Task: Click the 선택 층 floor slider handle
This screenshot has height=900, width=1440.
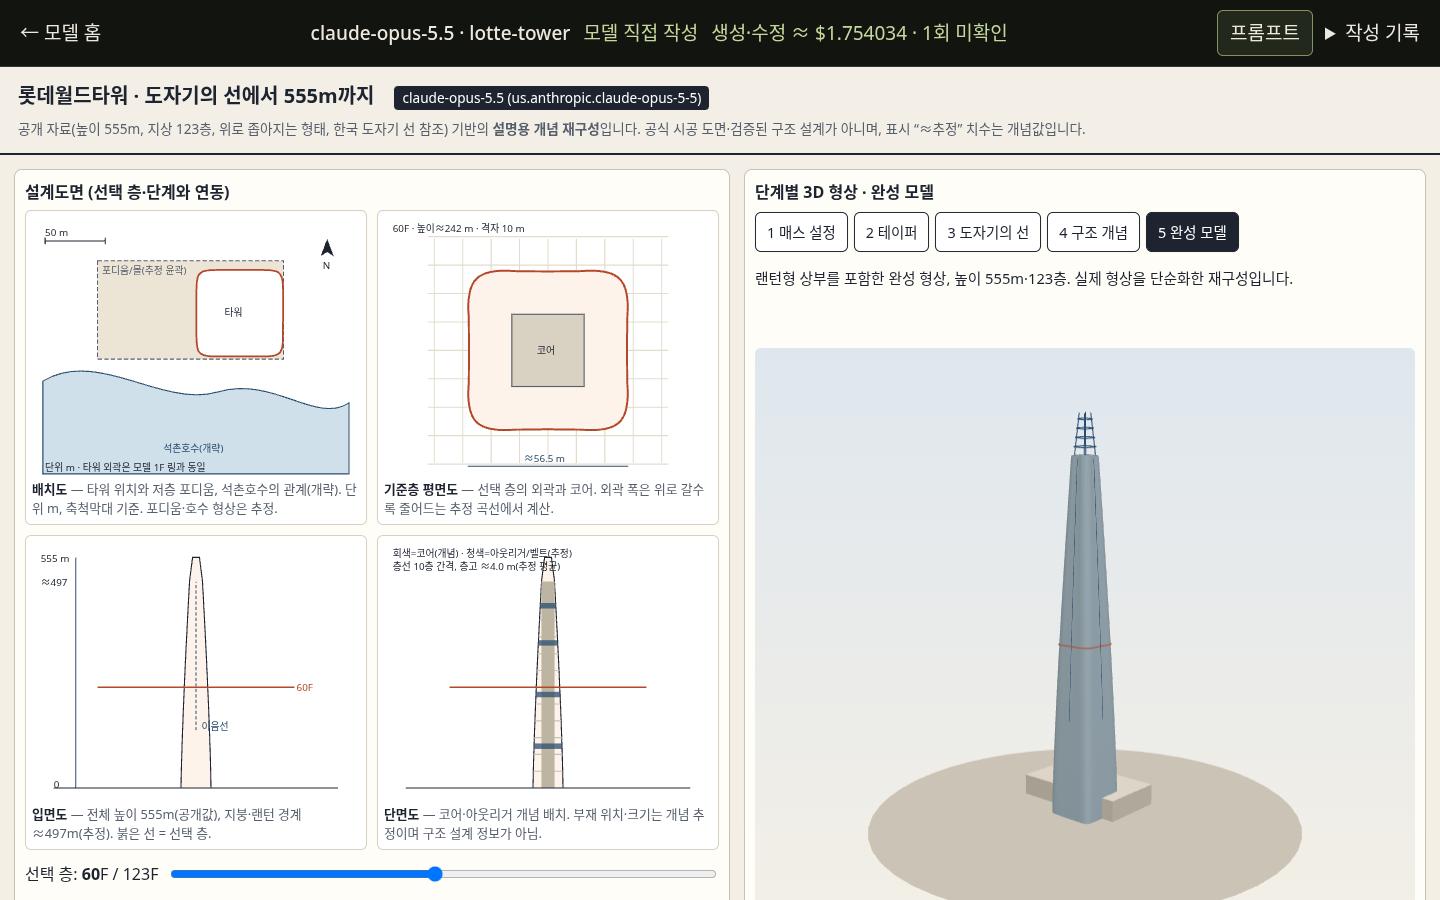Action: 435,874
